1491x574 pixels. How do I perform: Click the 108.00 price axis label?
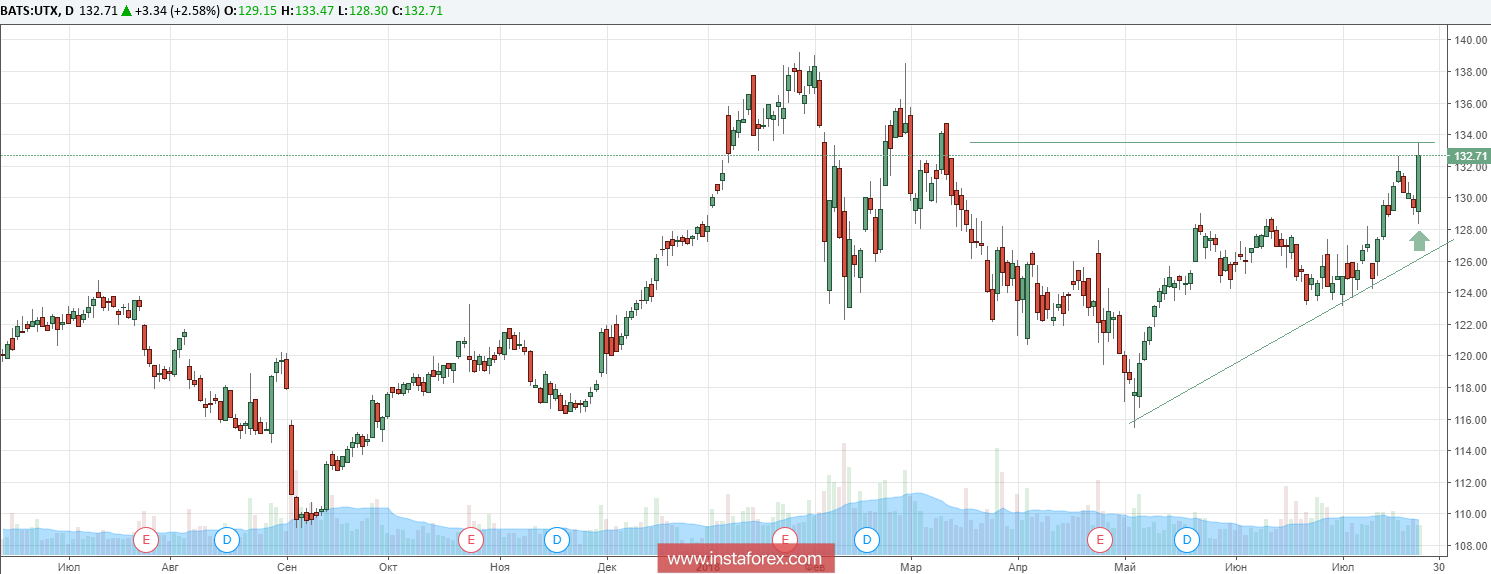coord(1469,546)
